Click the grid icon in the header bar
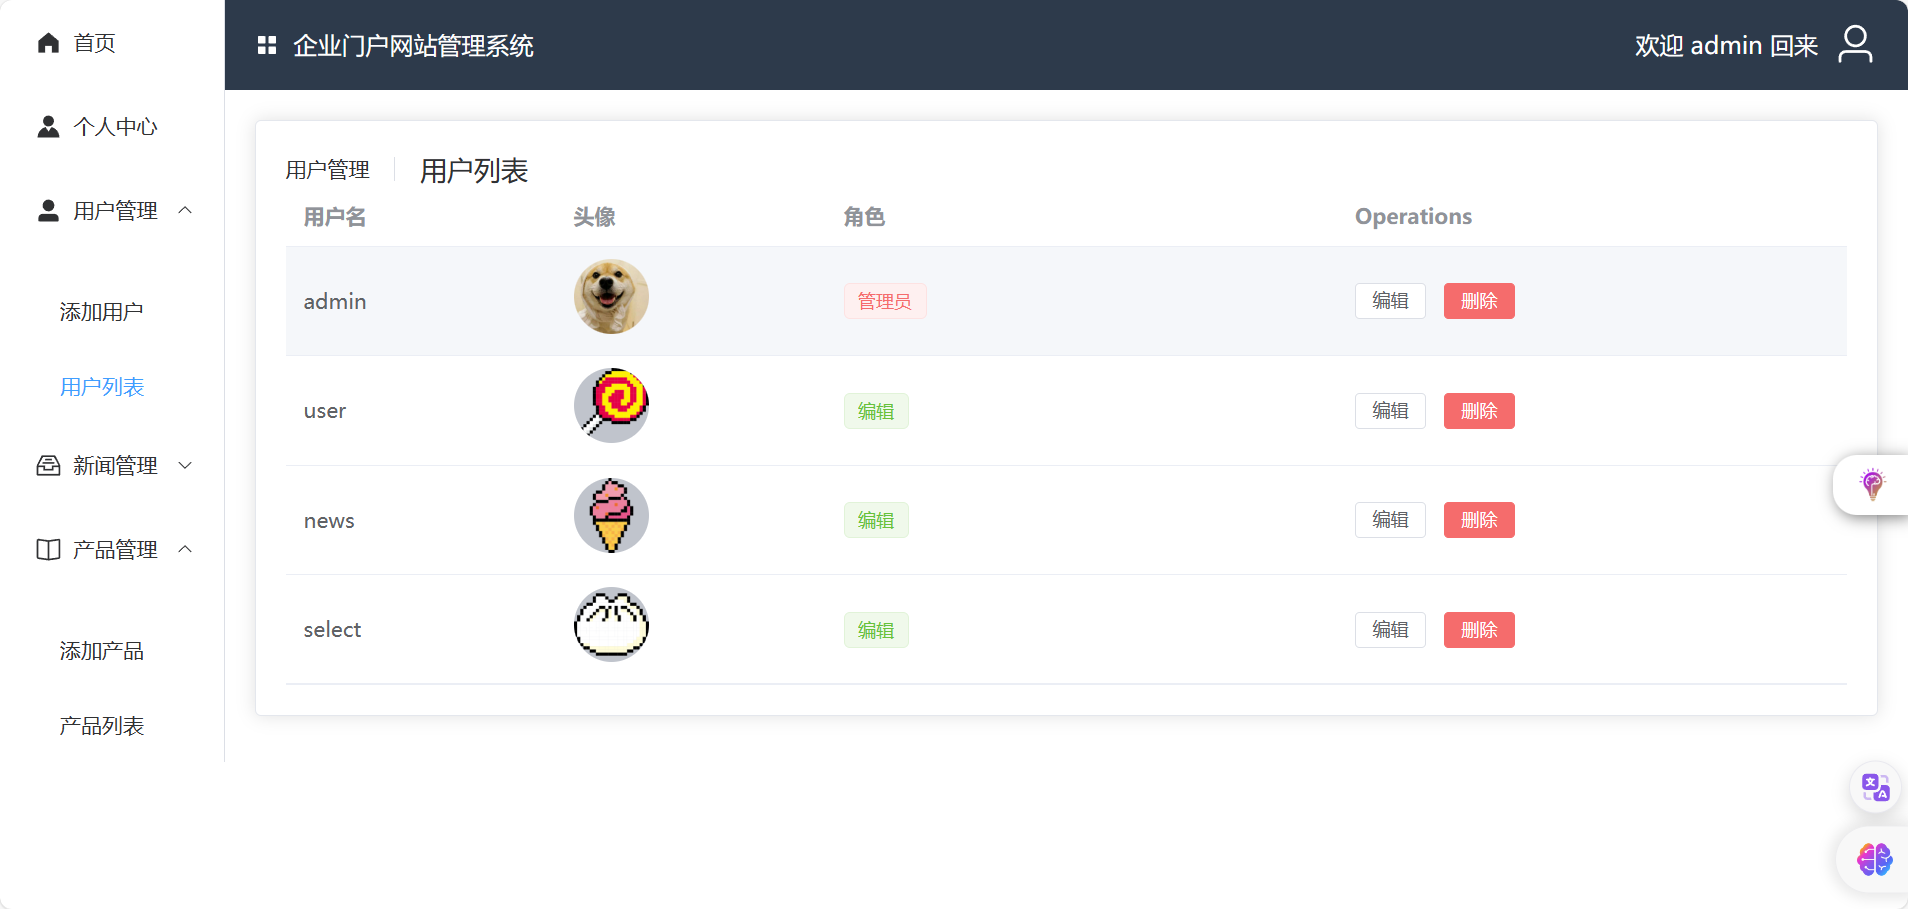The image size is (1908, 909). pyautogui.click(x=267, y=45)
